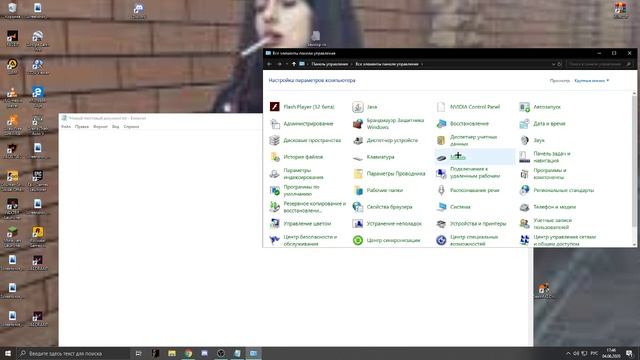The width and height of the screenshot is (640, 360).
Task: Open Центр безопасности и обслуживания
Action: (304, 240)
